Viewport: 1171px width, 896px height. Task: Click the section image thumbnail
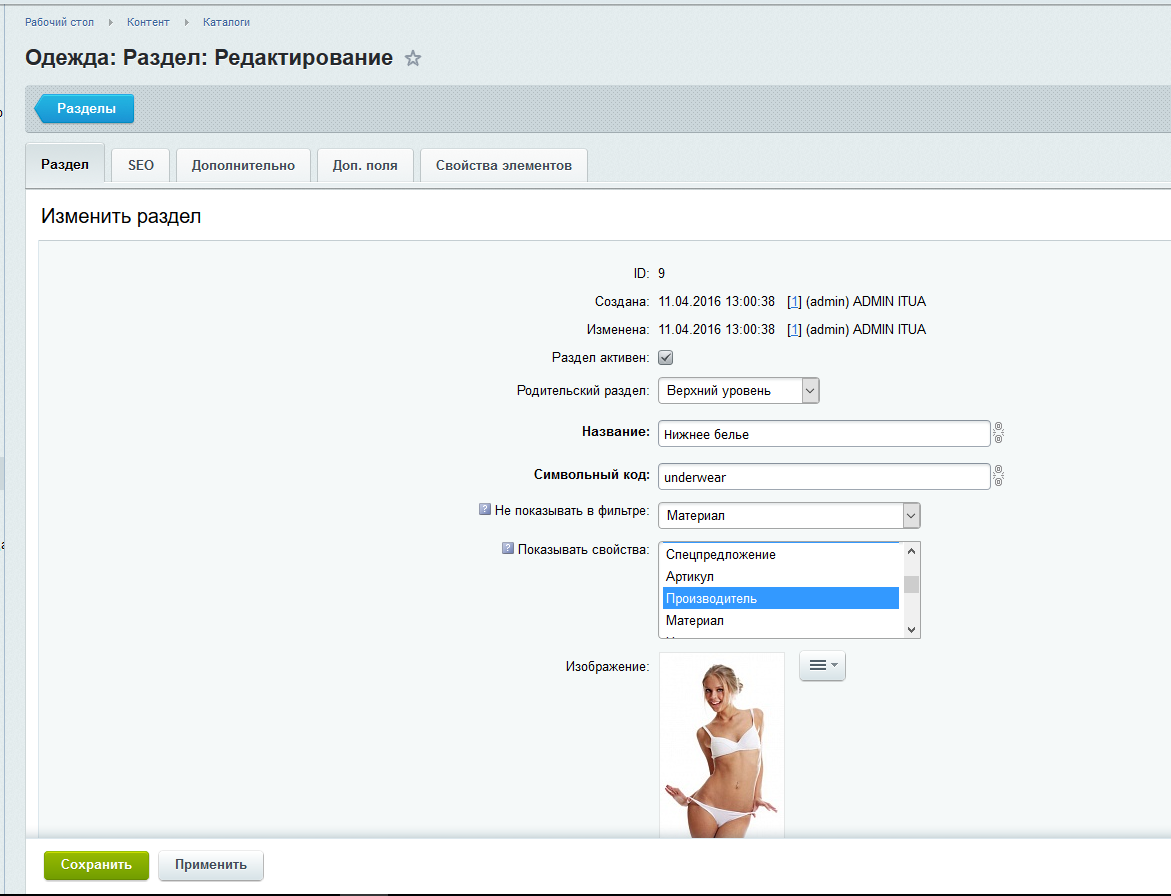(721, 745)
